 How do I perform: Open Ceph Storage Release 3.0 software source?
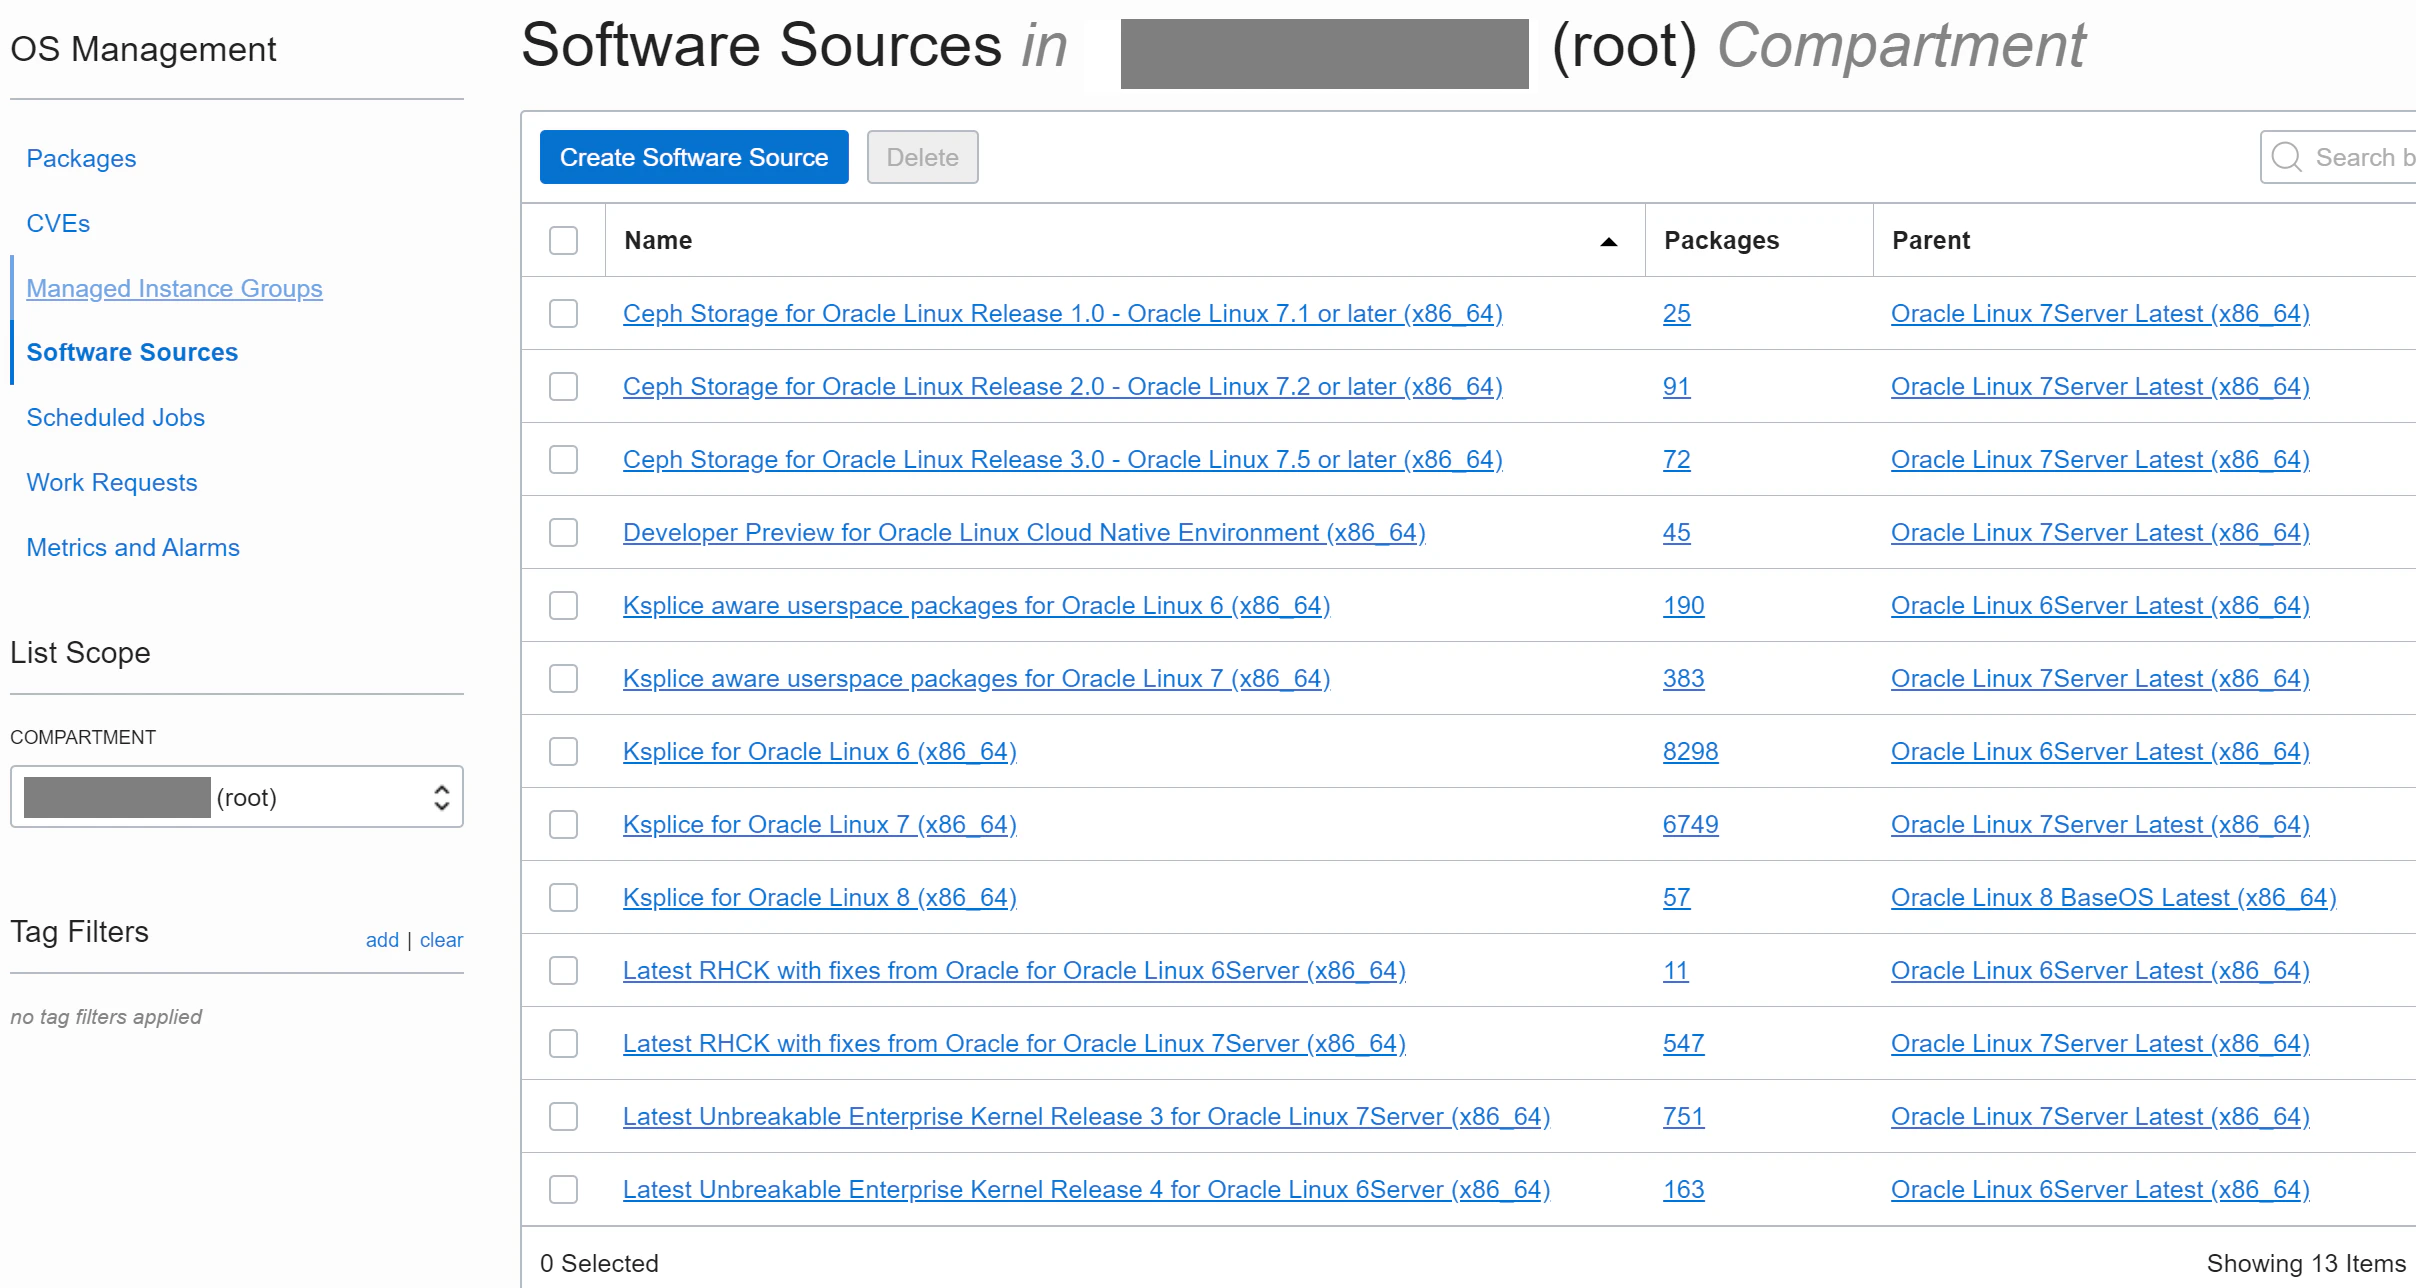[x=1062, y=459]
